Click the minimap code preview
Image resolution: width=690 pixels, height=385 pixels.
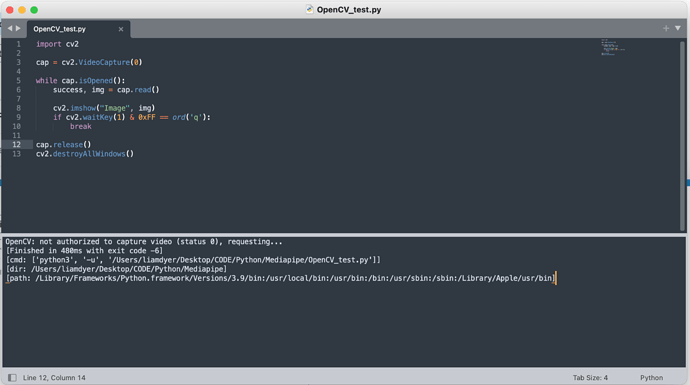[613, 48]
